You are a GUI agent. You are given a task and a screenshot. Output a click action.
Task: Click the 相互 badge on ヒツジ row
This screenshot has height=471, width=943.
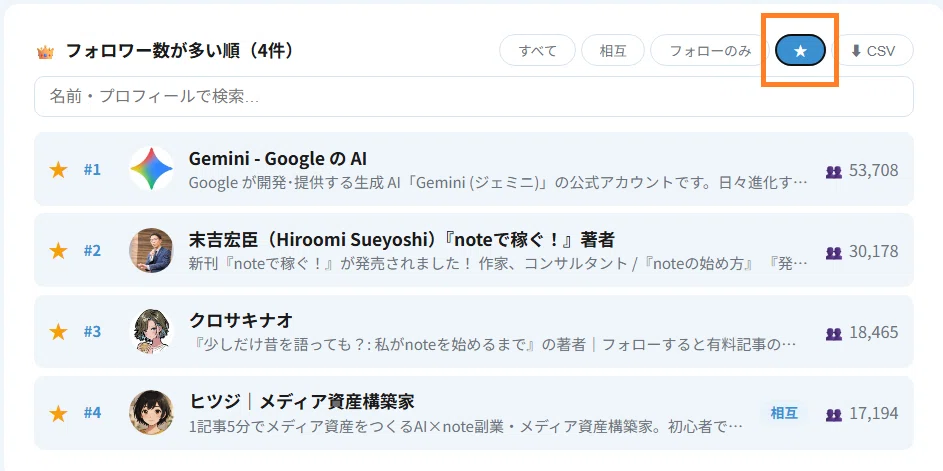point(784,413)
